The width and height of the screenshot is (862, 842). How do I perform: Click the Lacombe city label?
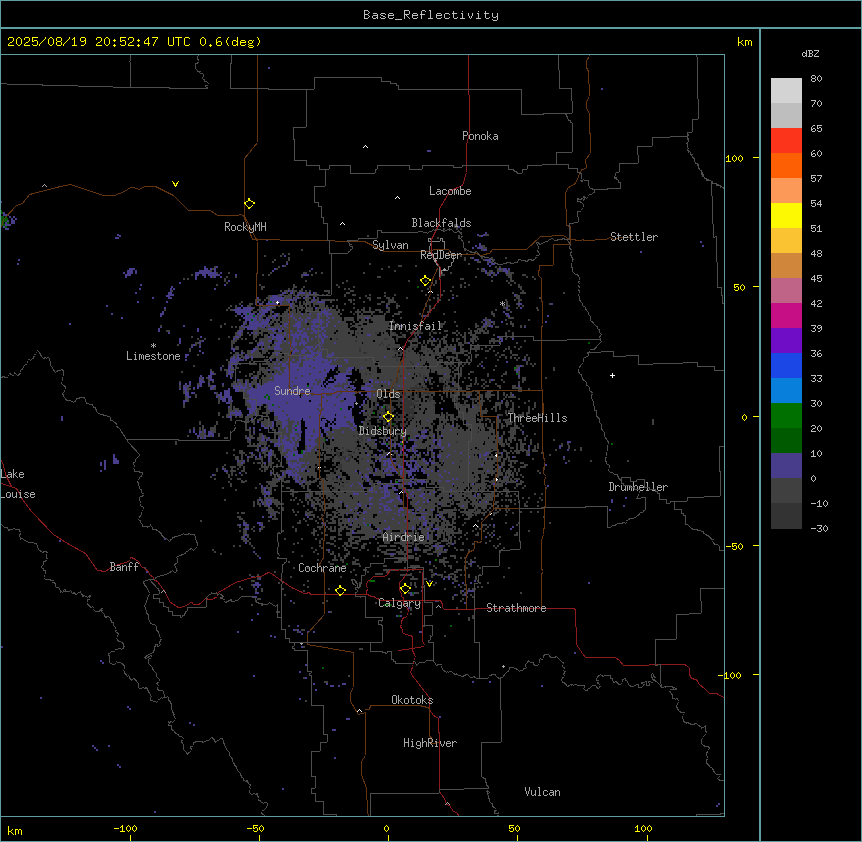pos(450,191)
